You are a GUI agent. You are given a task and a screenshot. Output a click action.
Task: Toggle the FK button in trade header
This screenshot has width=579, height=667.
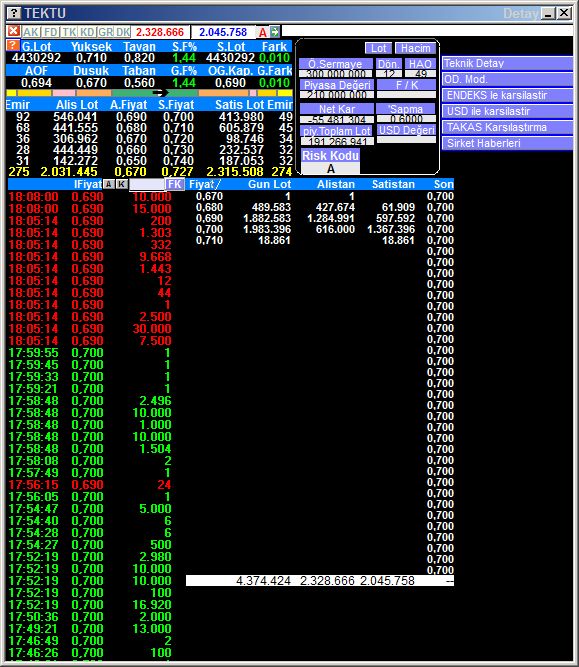(x=175, y=184)
